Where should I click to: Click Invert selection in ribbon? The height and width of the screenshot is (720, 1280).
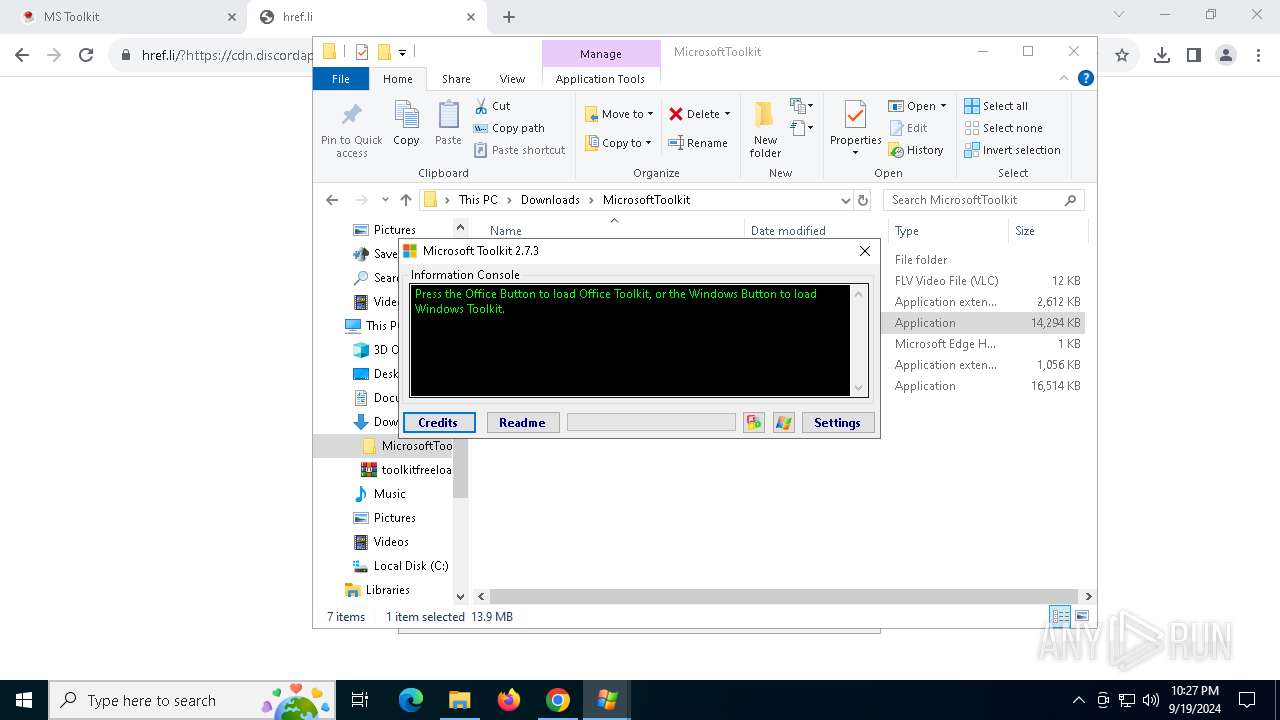coord(1012,150)
